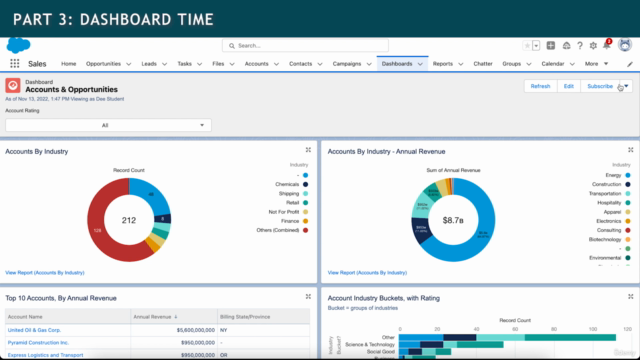The width and height of the screenshot is (640, 360).
Task: Expand the Annual Revenue chart component
Action: [x=631, y=150]
